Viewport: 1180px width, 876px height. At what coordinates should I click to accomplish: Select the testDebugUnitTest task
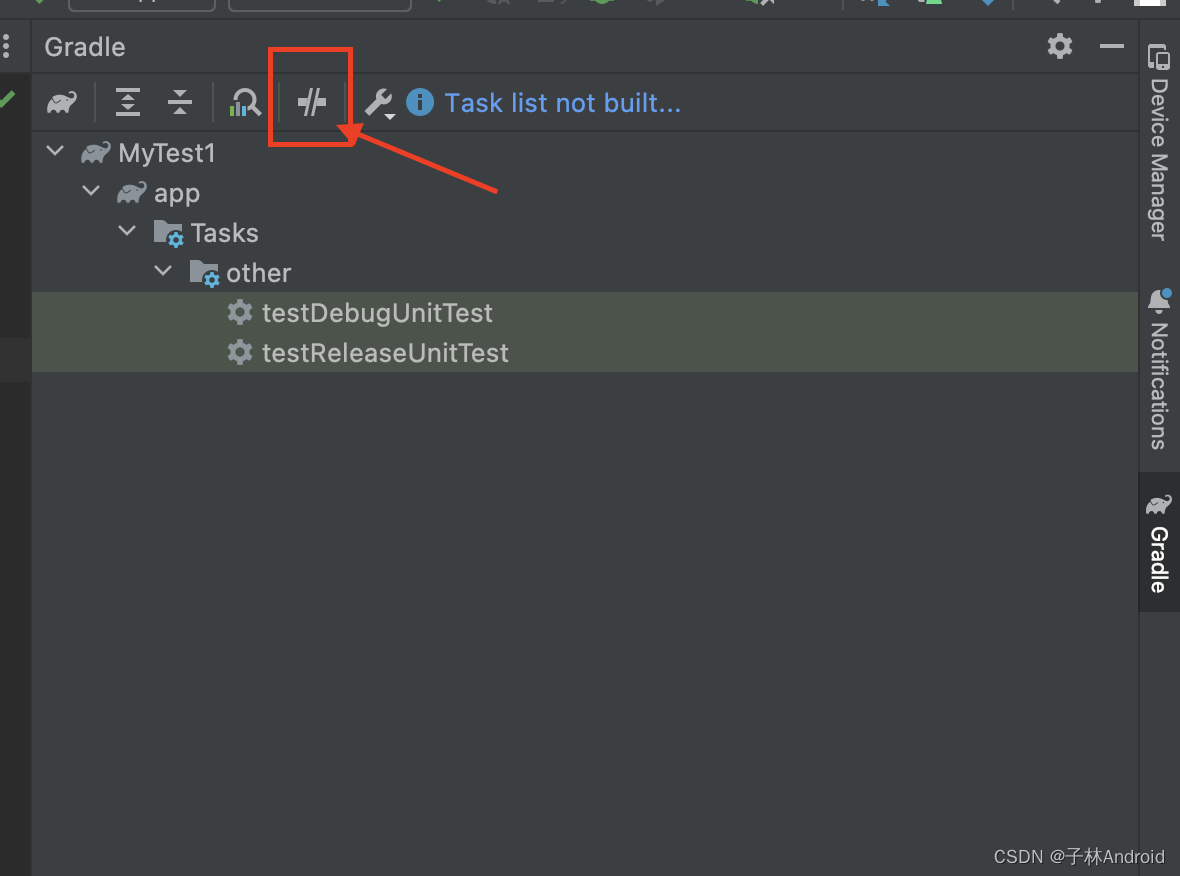[x=377, y=313]
